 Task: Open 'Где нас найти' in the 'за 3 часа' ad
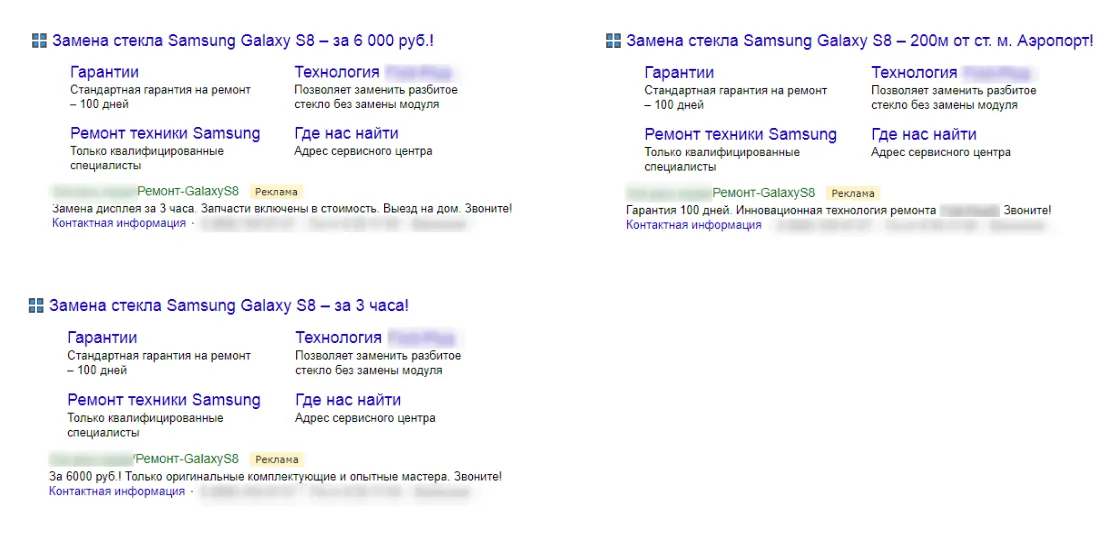(x=348, y=399)
